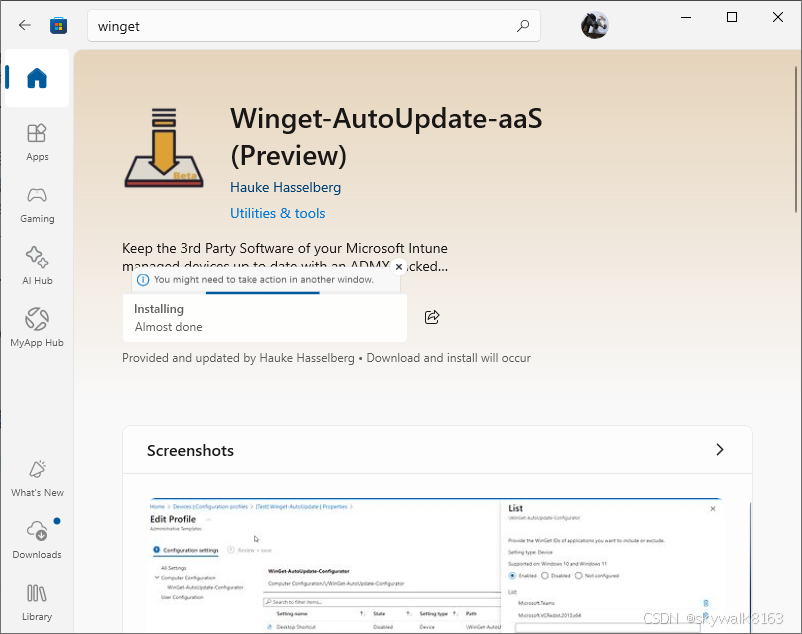This screenshot has height=634, width=802.
Task: Click the Microsoft Store logo icon
Action: [x=58, y=26]
